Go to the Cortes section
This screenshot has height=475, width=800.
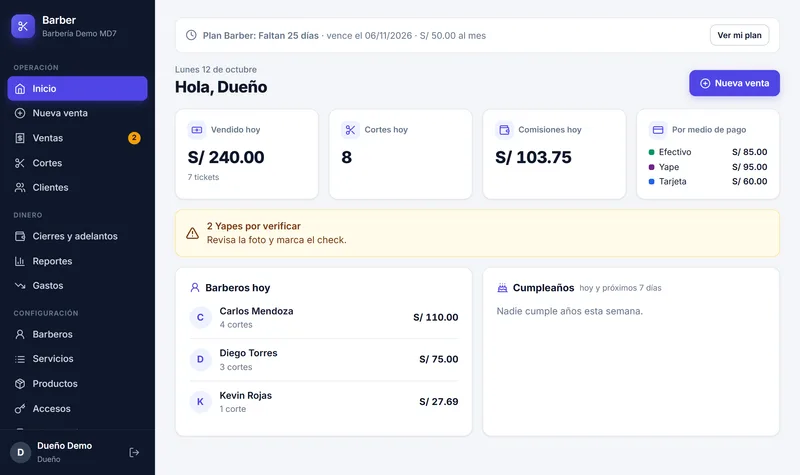coord(78,163)
